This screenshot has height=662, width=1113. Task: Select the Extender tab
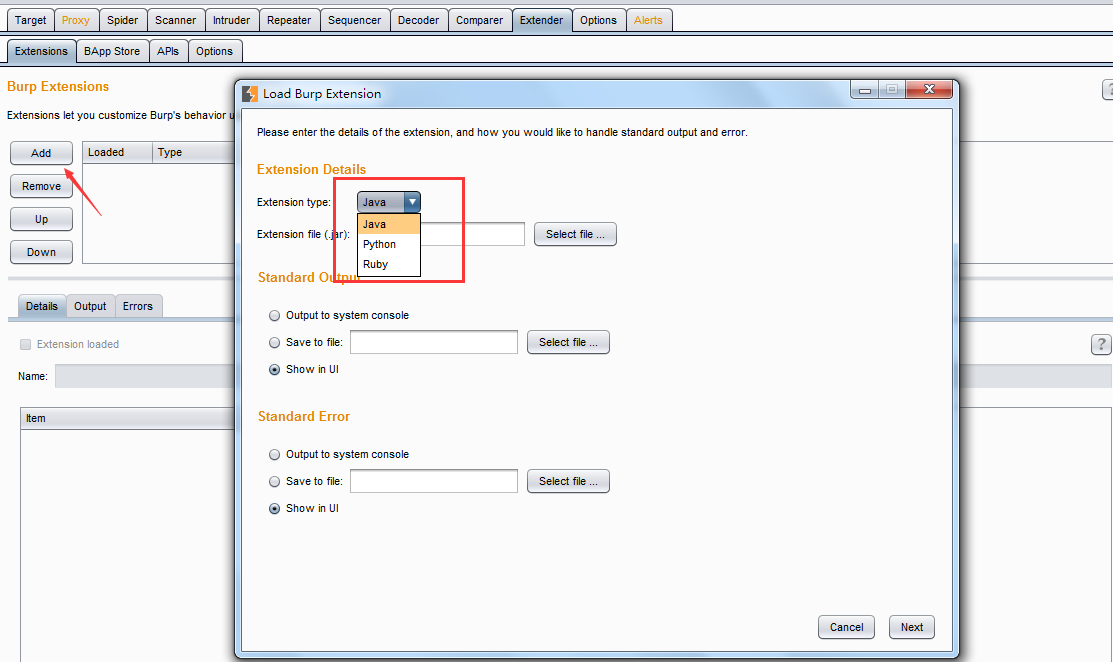(541, 20)
